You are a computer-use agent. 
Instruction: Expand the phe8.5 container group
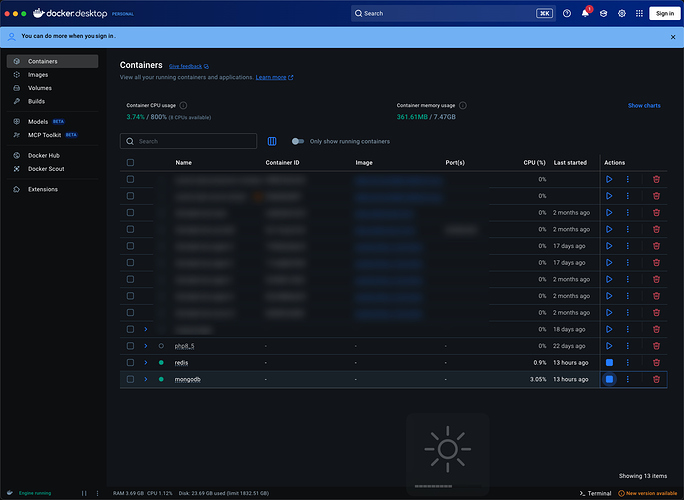(x=146, y=346)
